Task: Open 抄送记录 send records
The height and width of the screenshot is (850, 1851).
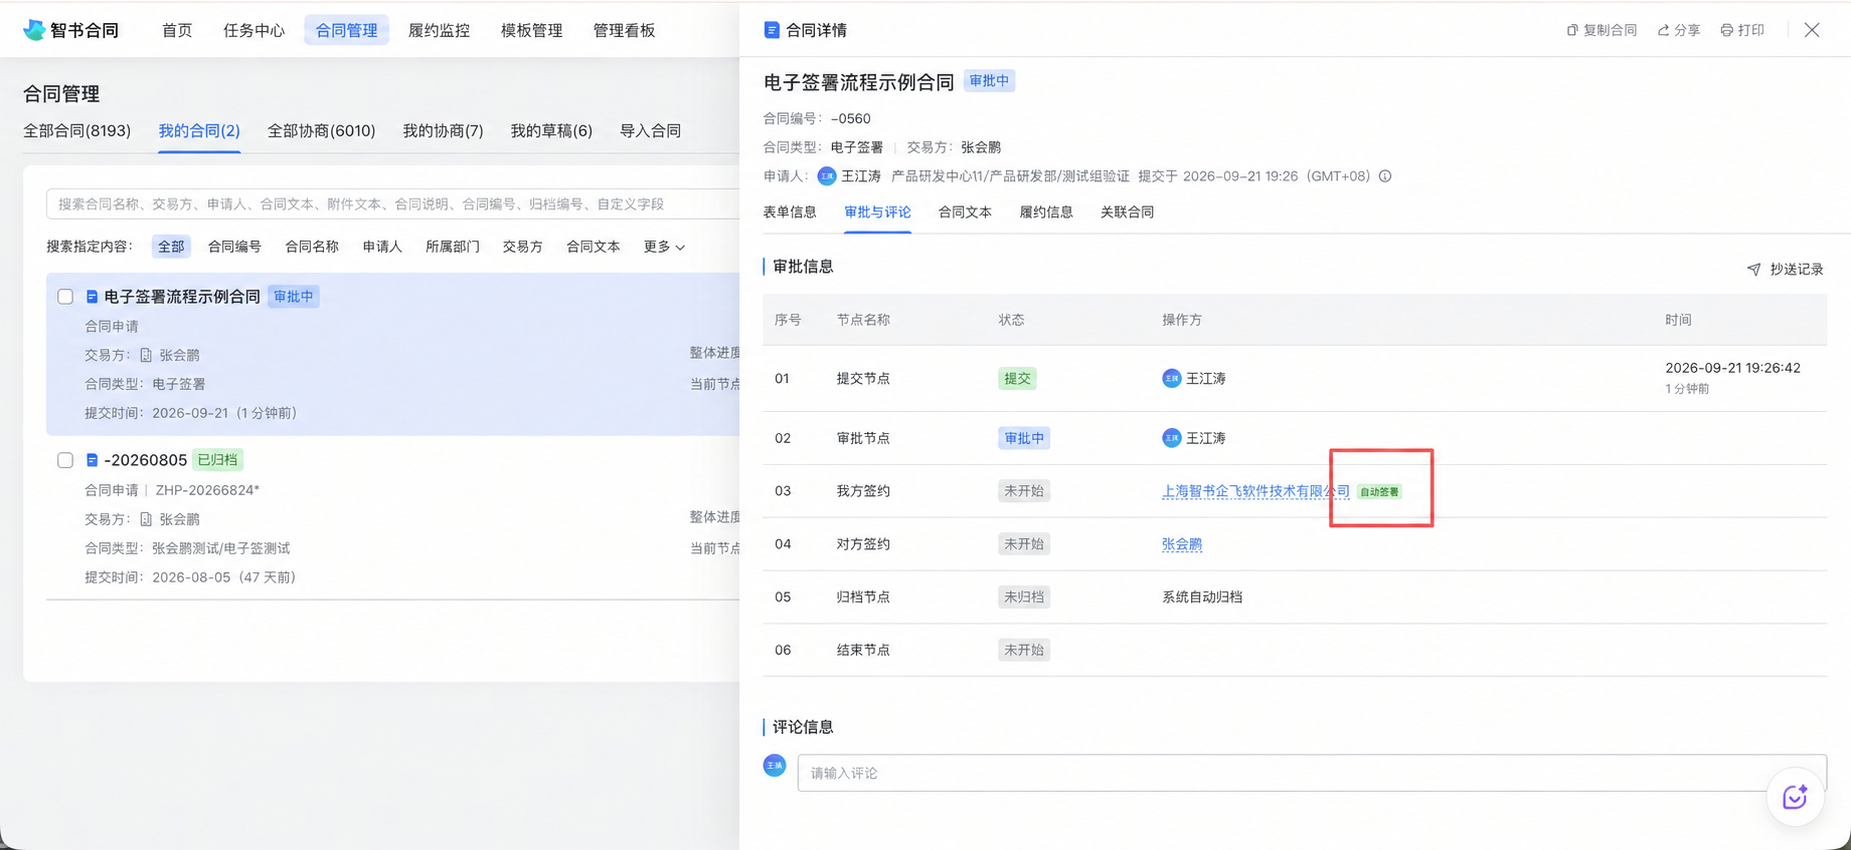Action: pyautogui.click(x=1785, y=269)
